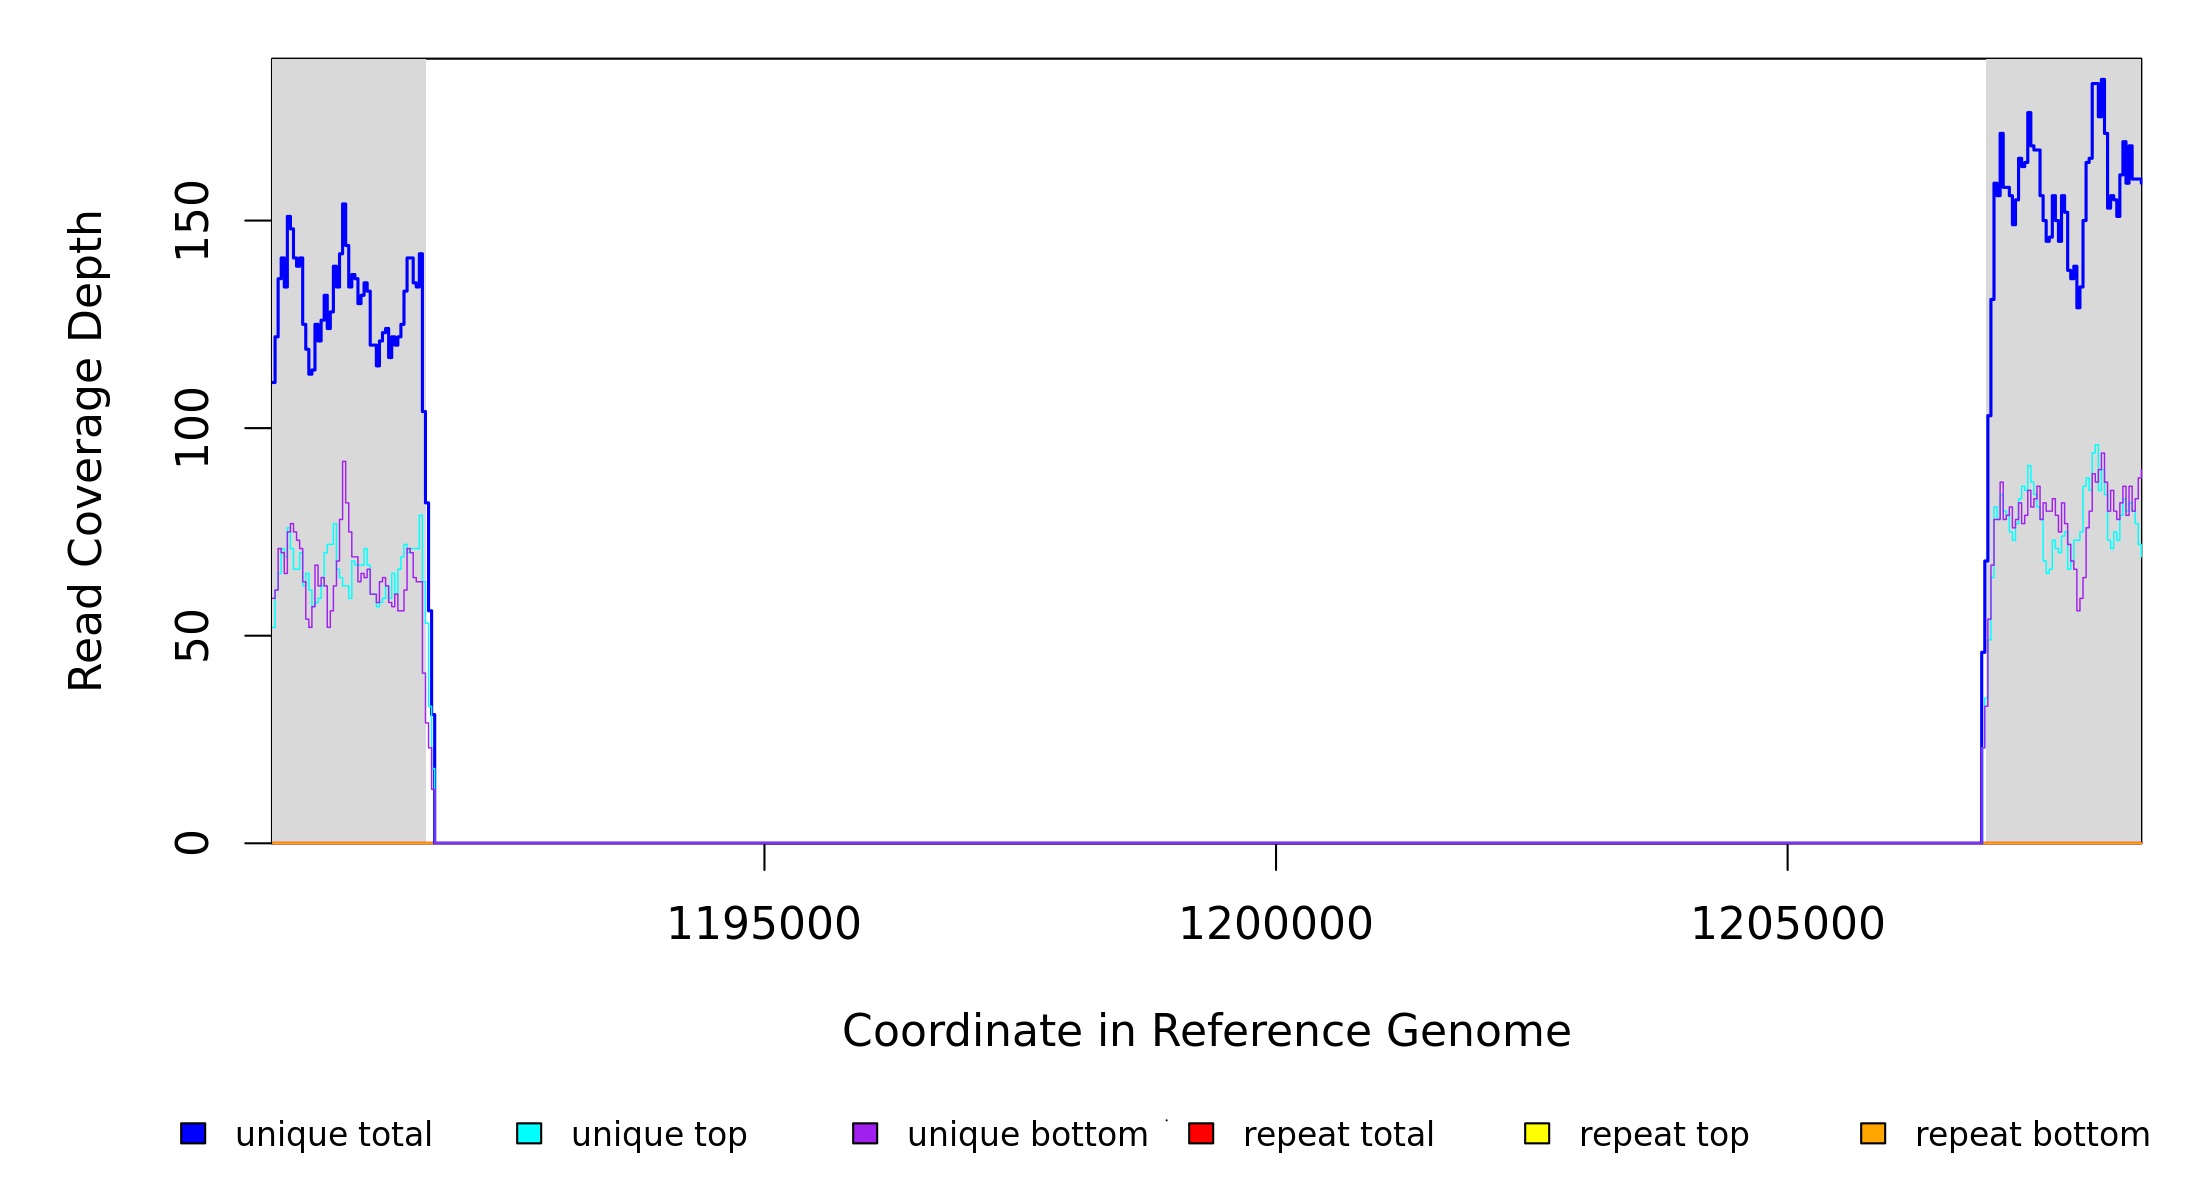Click the "Coordinate in Reference Genome" axis title
The height and width of the screenshot is (1200, 2200).
[1206, 1032]
